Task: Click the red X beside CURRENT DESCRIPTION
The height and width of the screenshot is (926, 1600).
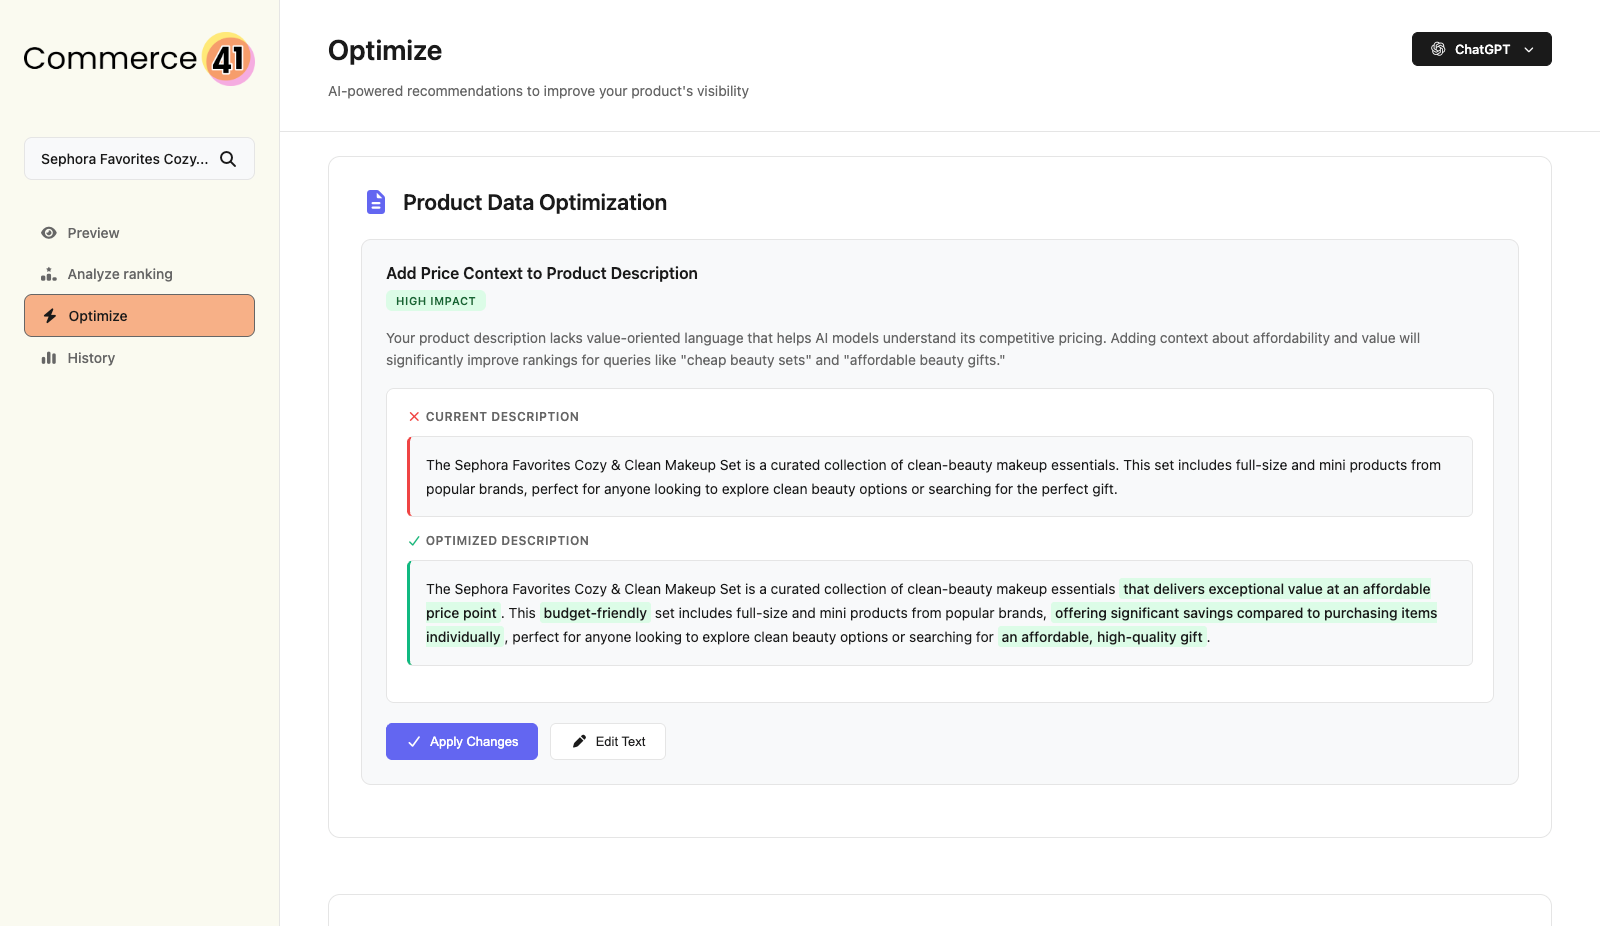Action: [413, 416]
